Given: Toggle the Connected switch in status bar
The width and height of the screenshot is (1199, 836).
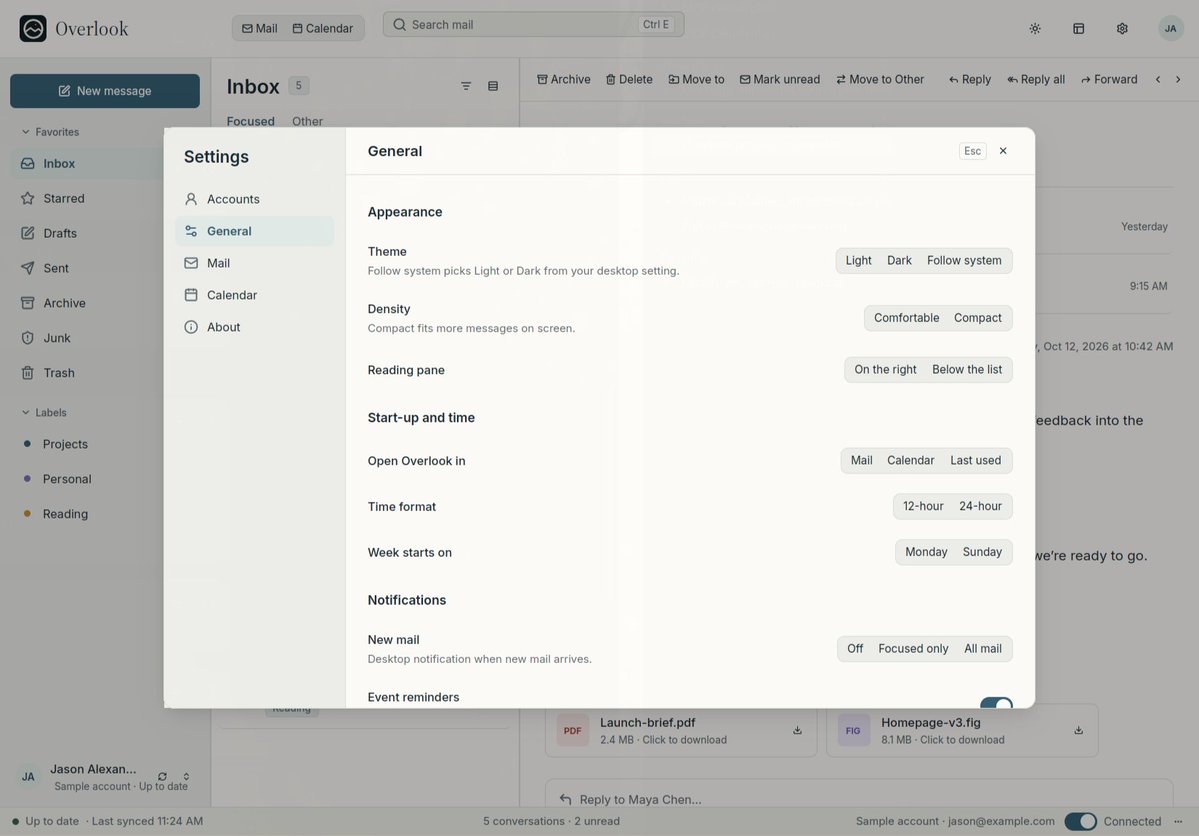Looking at the screenshot, I should coord(1080,821).
